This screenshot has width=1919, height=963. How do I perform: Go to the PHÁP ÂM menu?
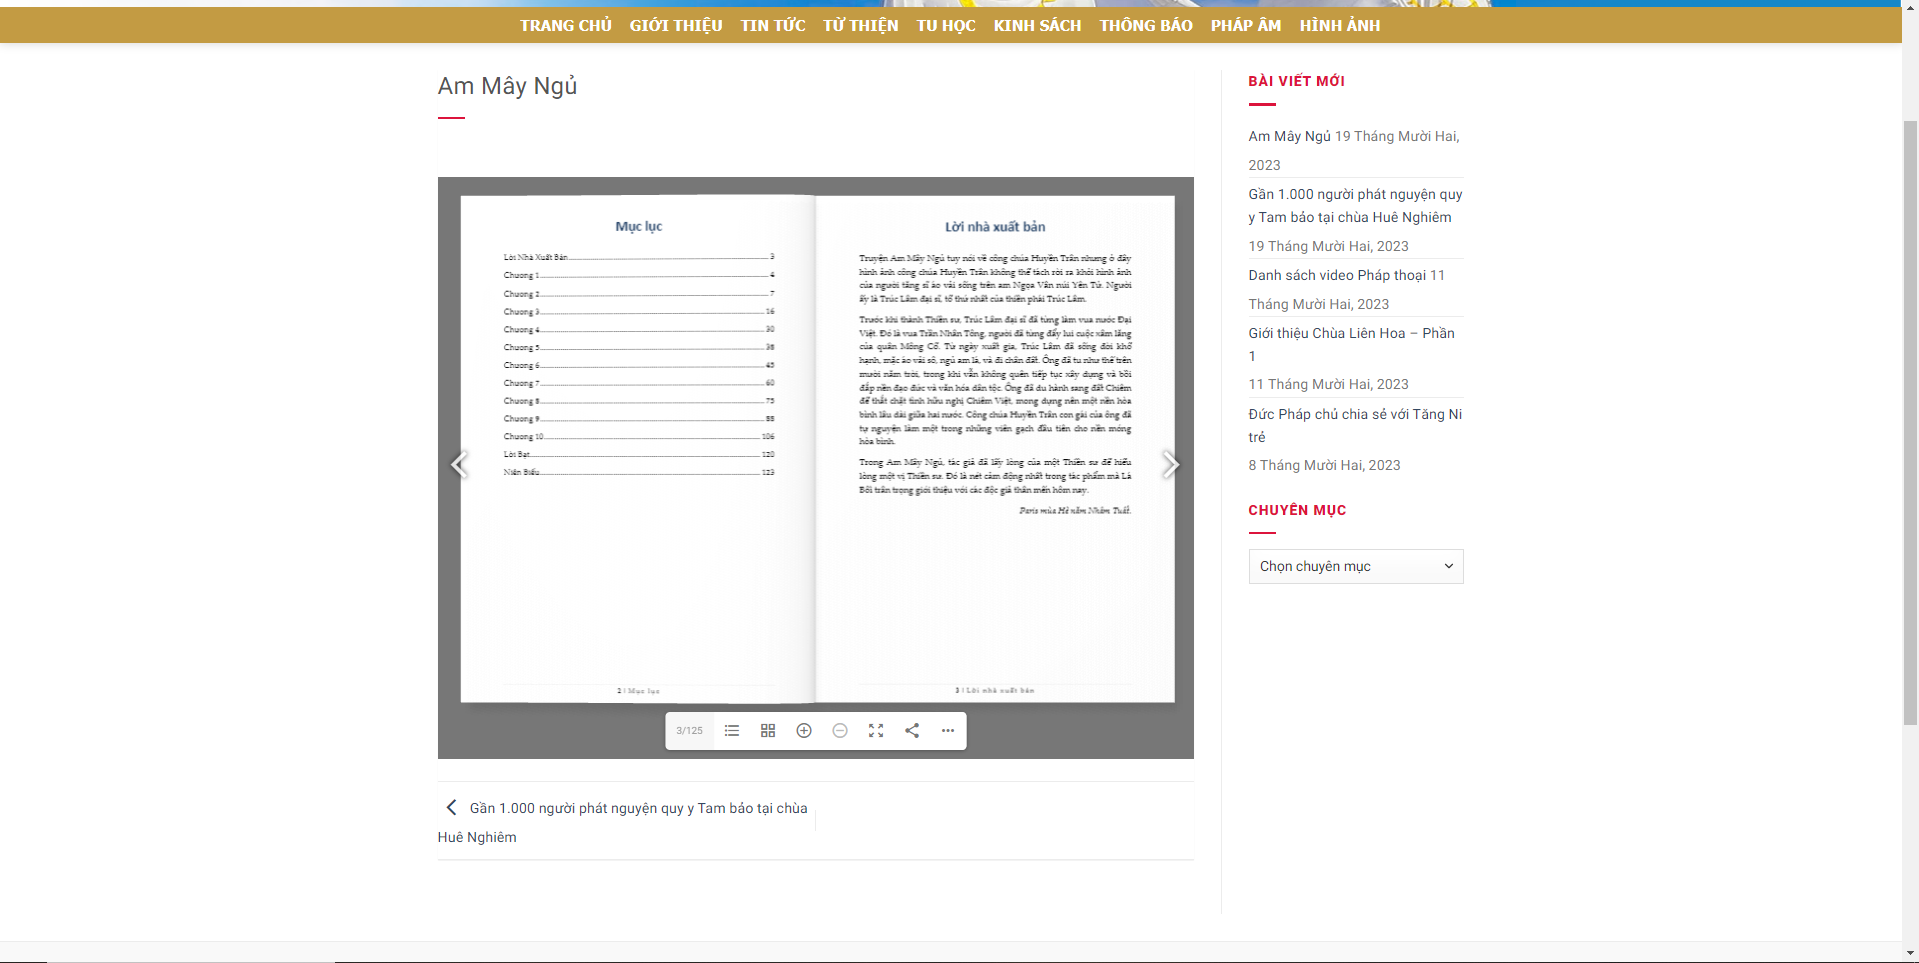[x=1246, y=26]
